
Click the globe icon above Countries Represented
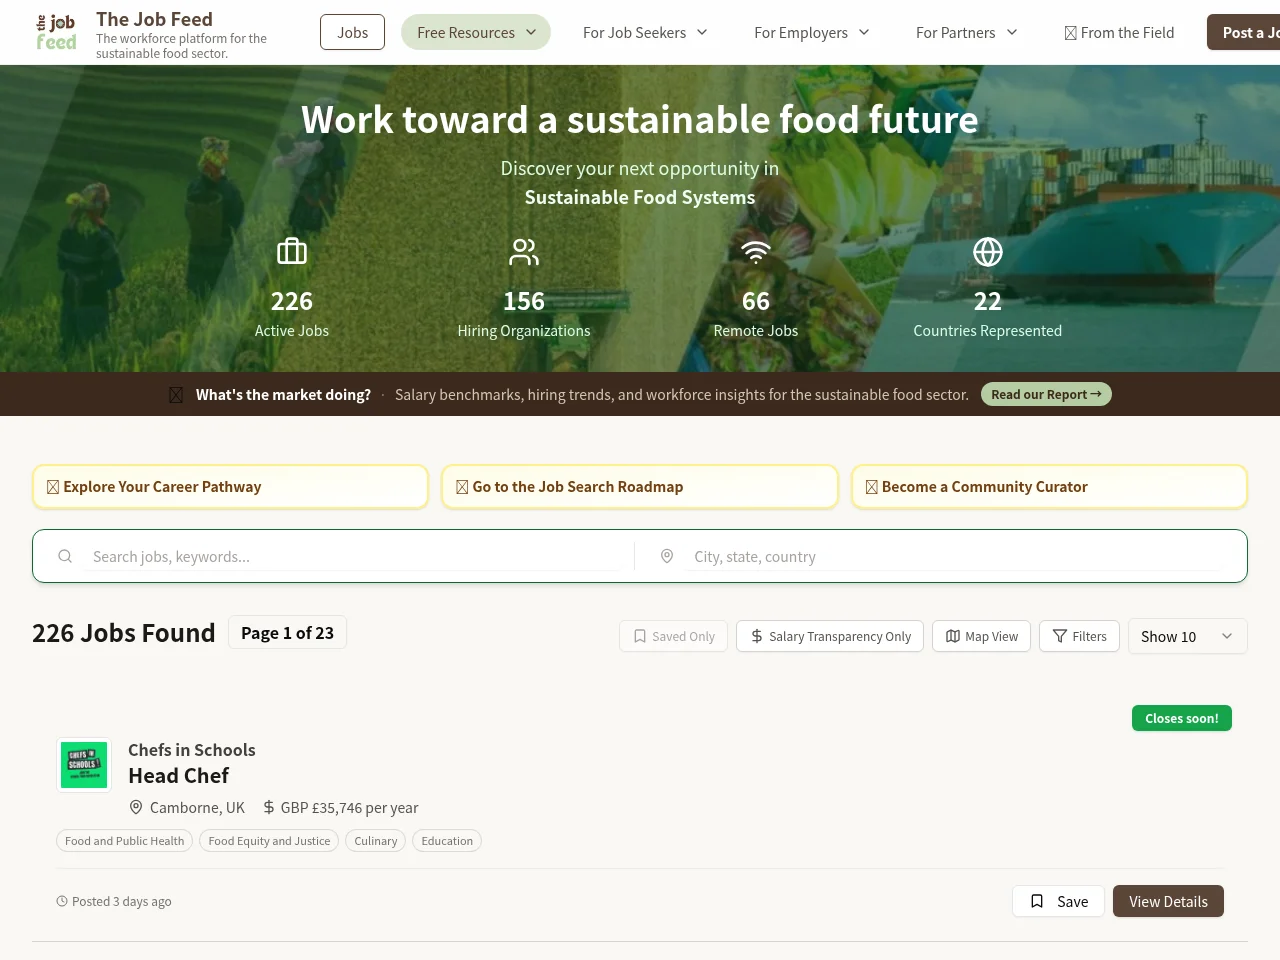point(988,251)
